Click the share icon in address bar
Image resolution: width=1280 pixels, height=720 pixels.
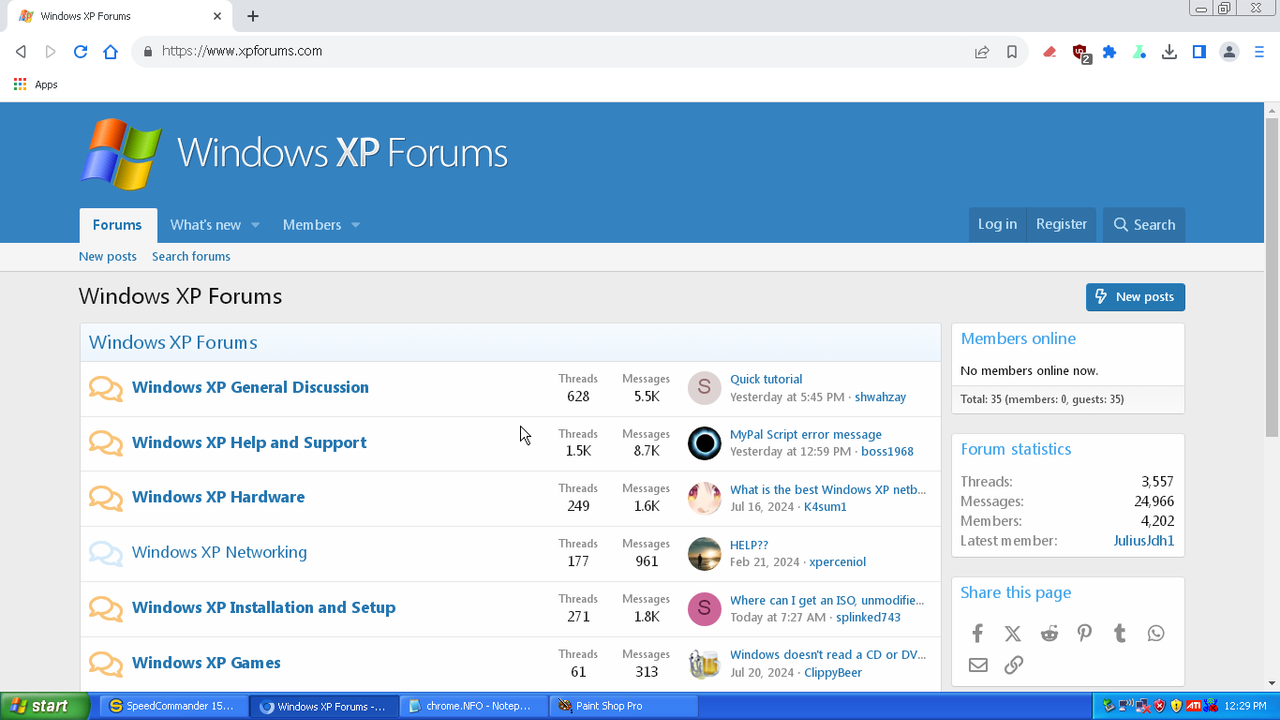coord(982,52)
